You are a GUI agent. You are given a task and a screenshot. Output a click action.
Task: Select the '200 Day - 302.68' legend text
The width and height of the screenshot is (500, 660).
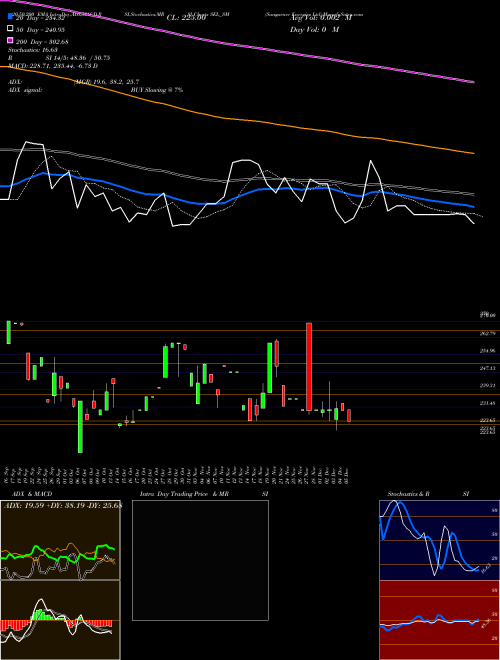pyautogui.click(x=43, y=42)
